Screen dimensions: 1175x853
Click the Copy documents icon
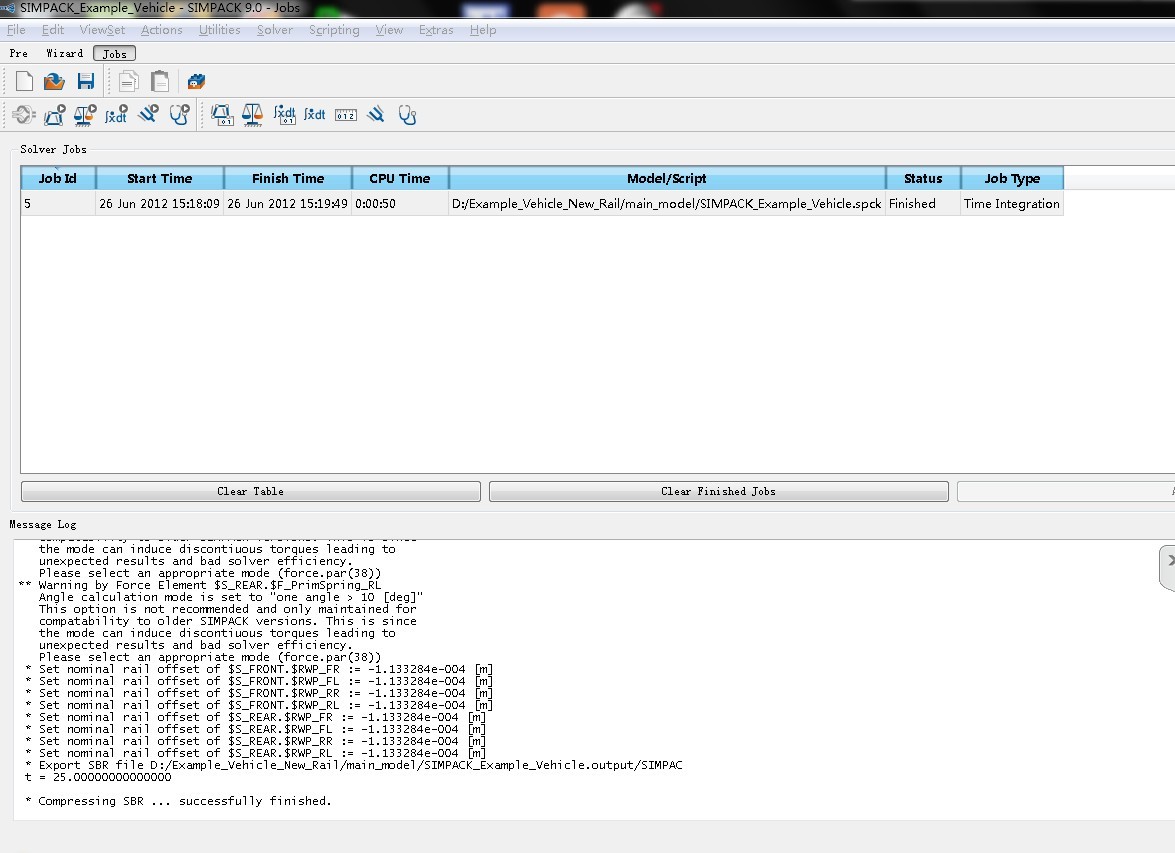click(129, 81)
